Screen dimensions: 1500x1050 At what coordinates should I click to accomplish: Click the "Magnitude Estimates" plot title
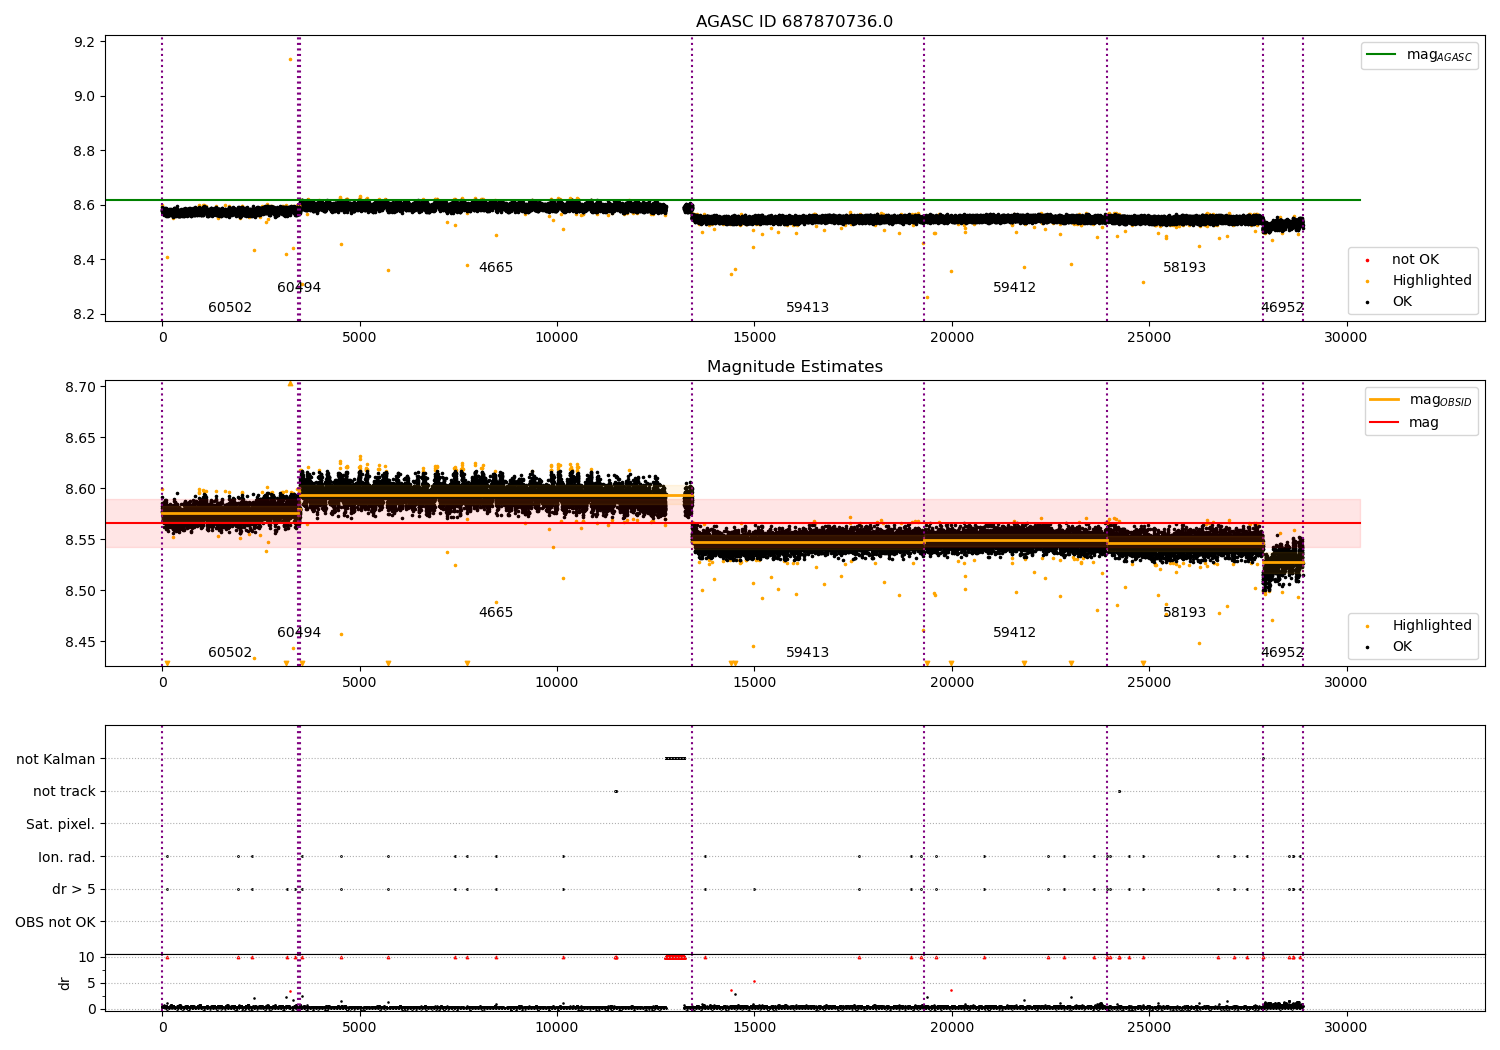point(794,367)
